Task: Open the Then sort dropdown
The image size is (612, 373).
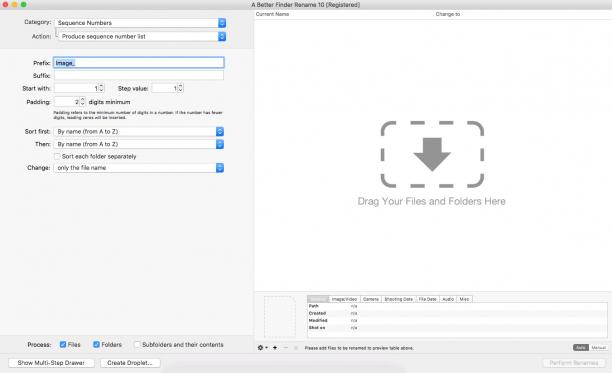Action: click(x=139, y=144)
